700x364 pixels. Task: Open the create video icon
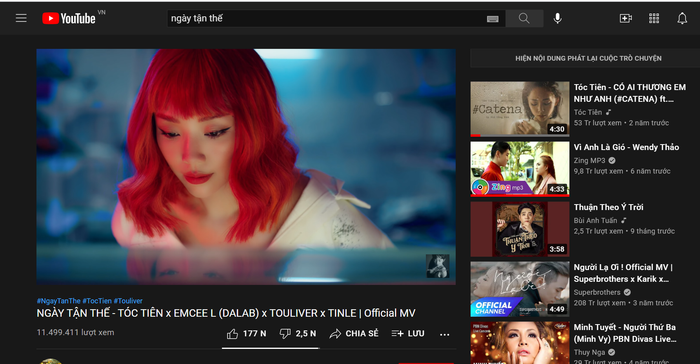625,18
